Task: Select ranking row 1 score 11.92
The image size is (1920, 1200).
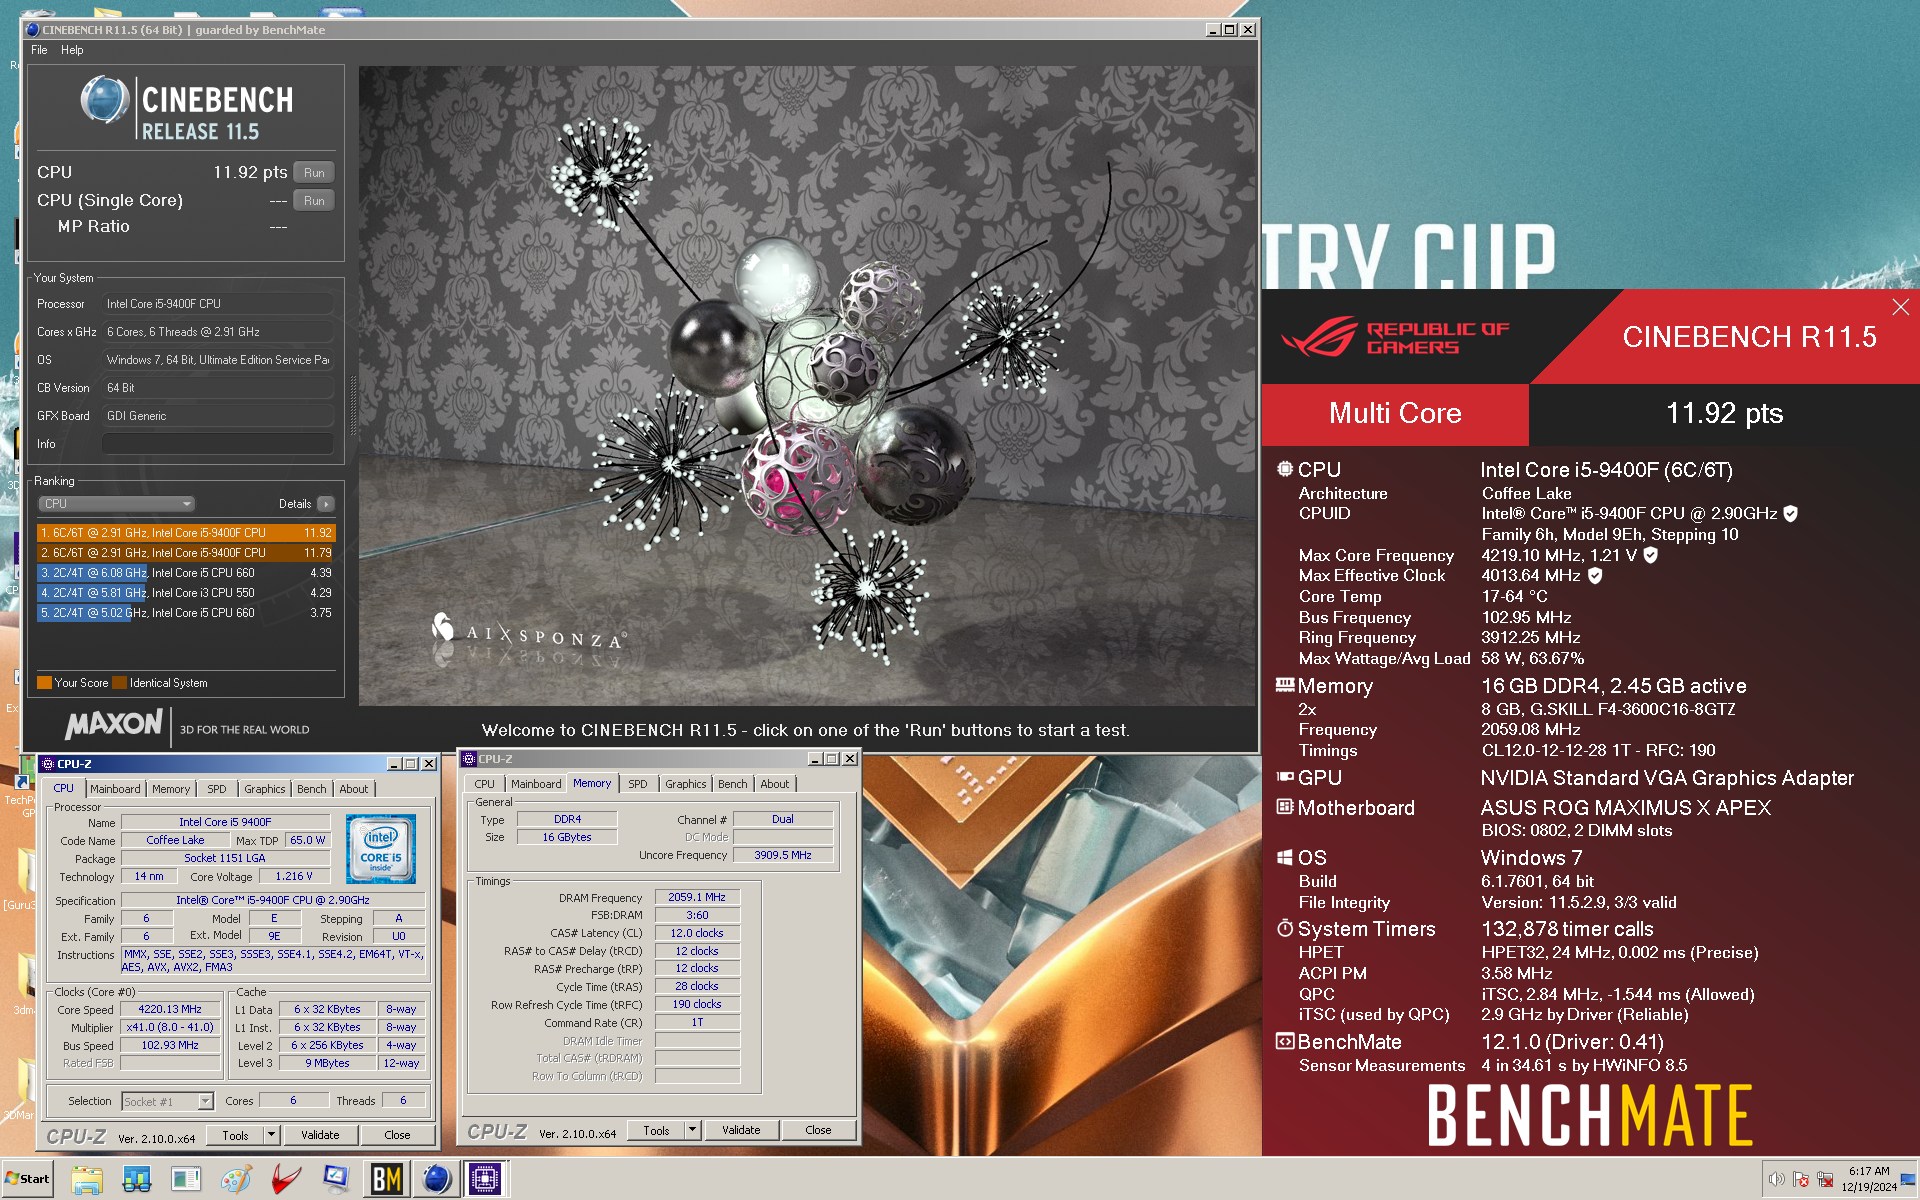Action: click(186, 533)
